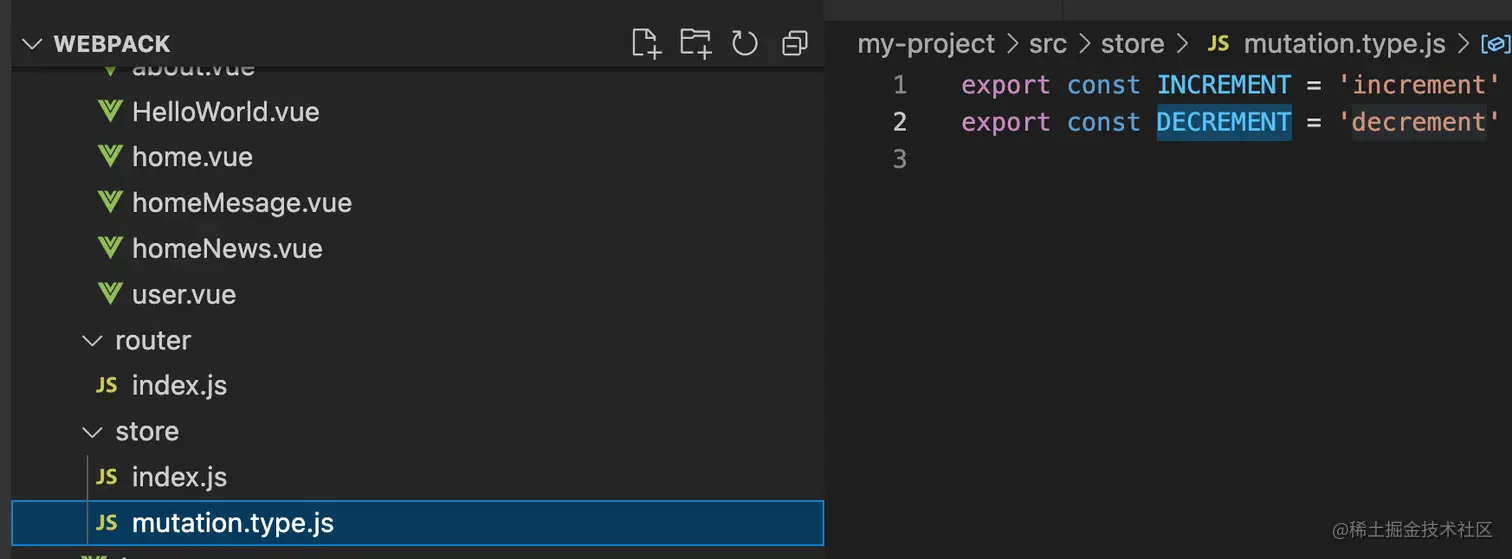Open home.vue file
The height and width of the screenshot is (559, 1512).
tap(192, 157)
